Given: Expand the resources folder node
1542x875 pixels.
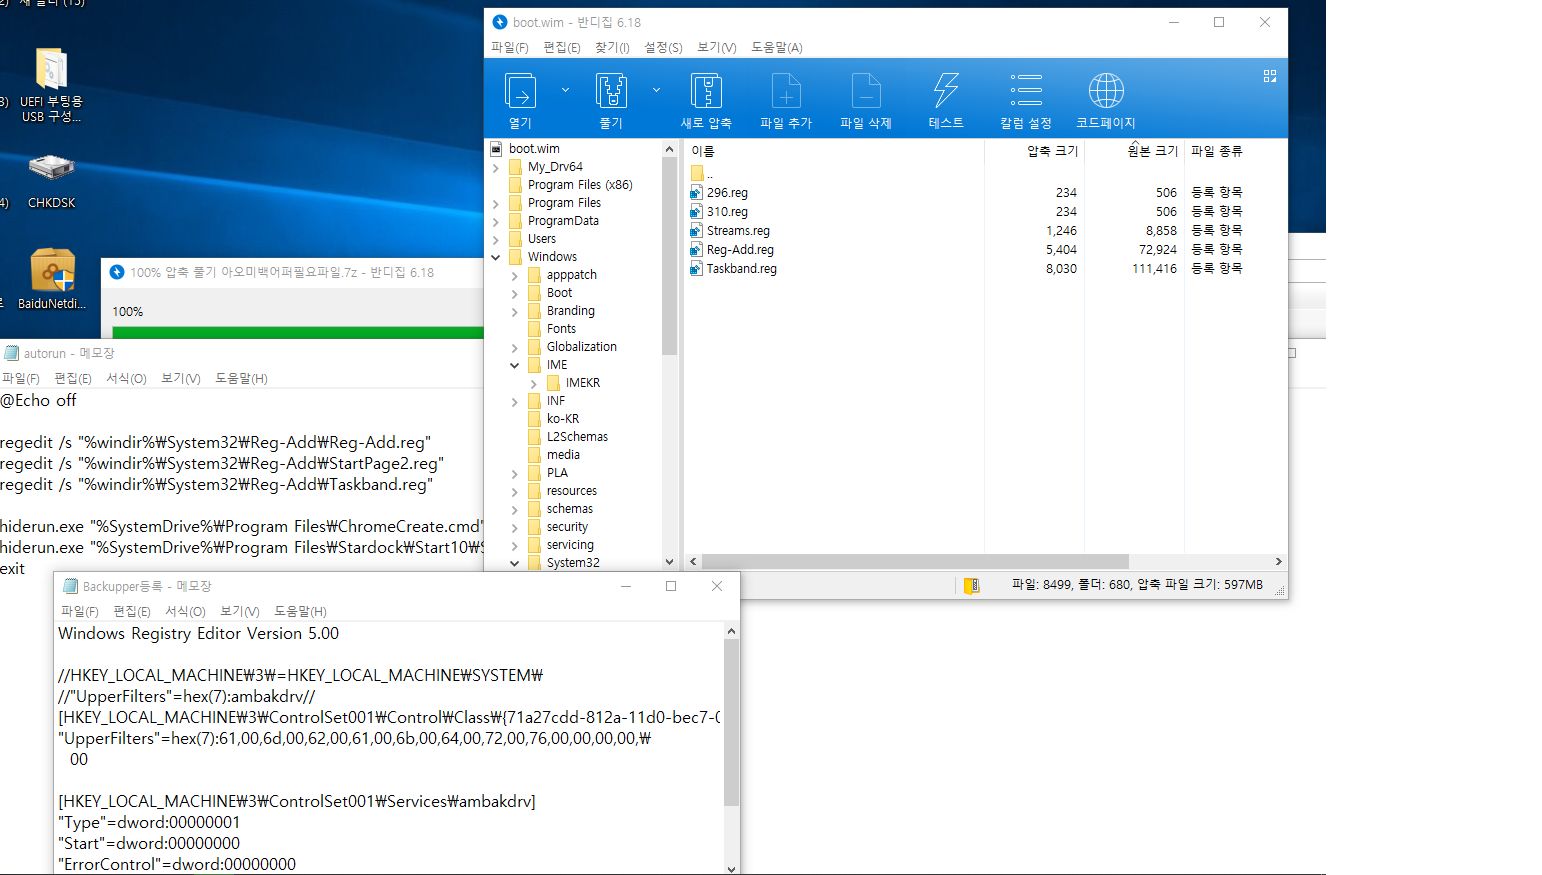Looking at the screenshot, I should click(x=515, y=491).
